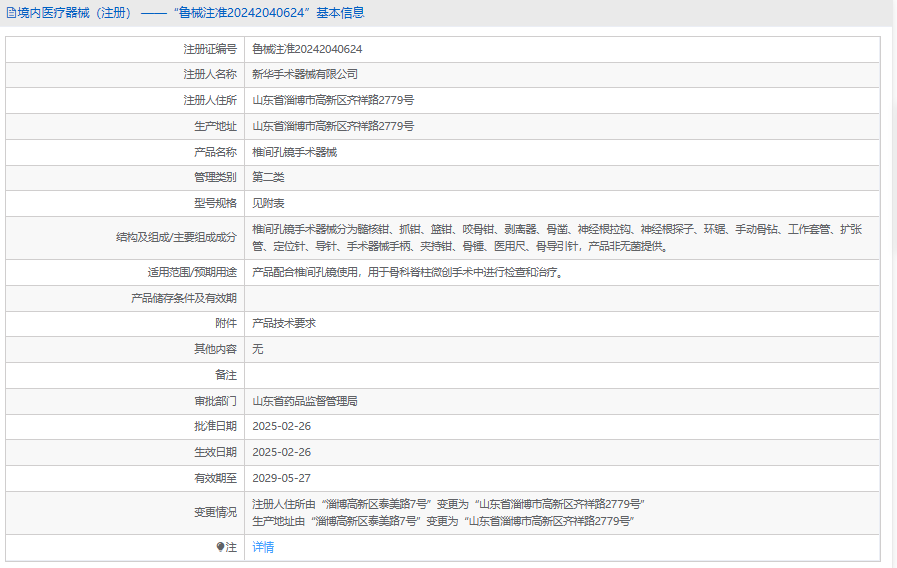This screenshot has height=568, width=897.
Task: Click the bulb icon next to 注
Action: click(x=220, y=547)
